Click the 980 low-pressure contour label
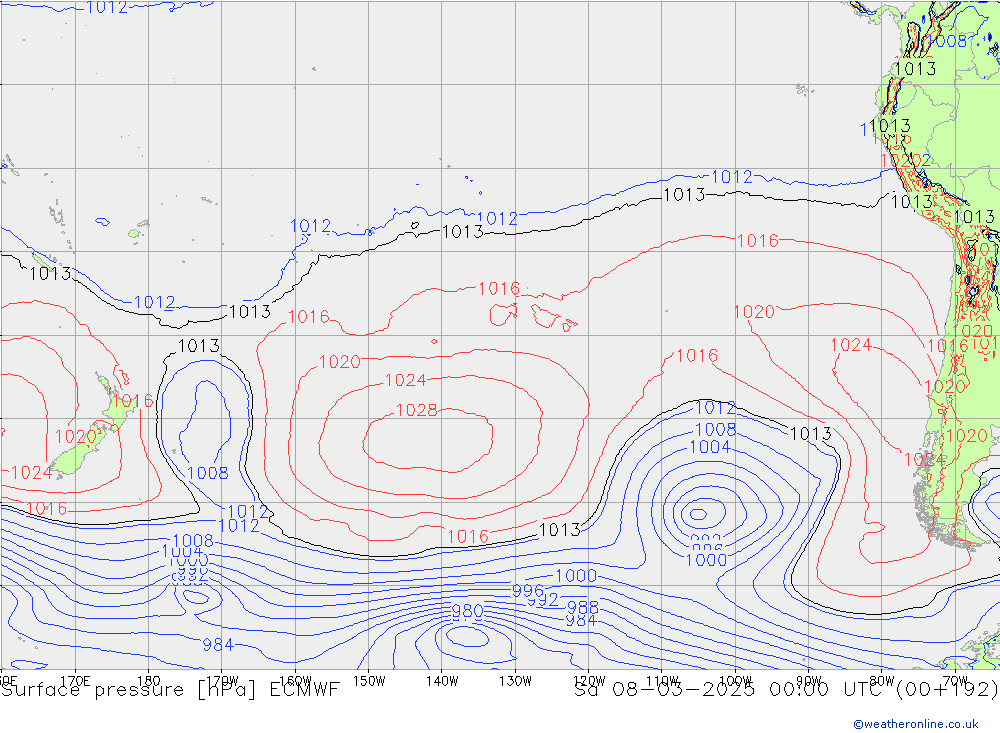 point(467,611)
